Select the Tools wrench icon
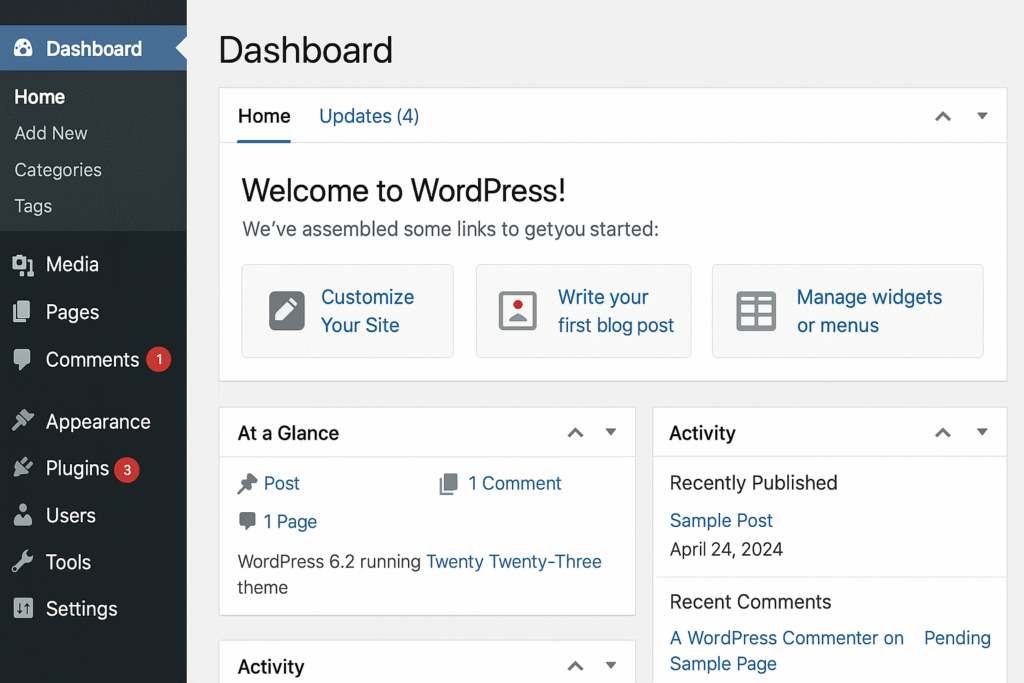 (22, 562)
